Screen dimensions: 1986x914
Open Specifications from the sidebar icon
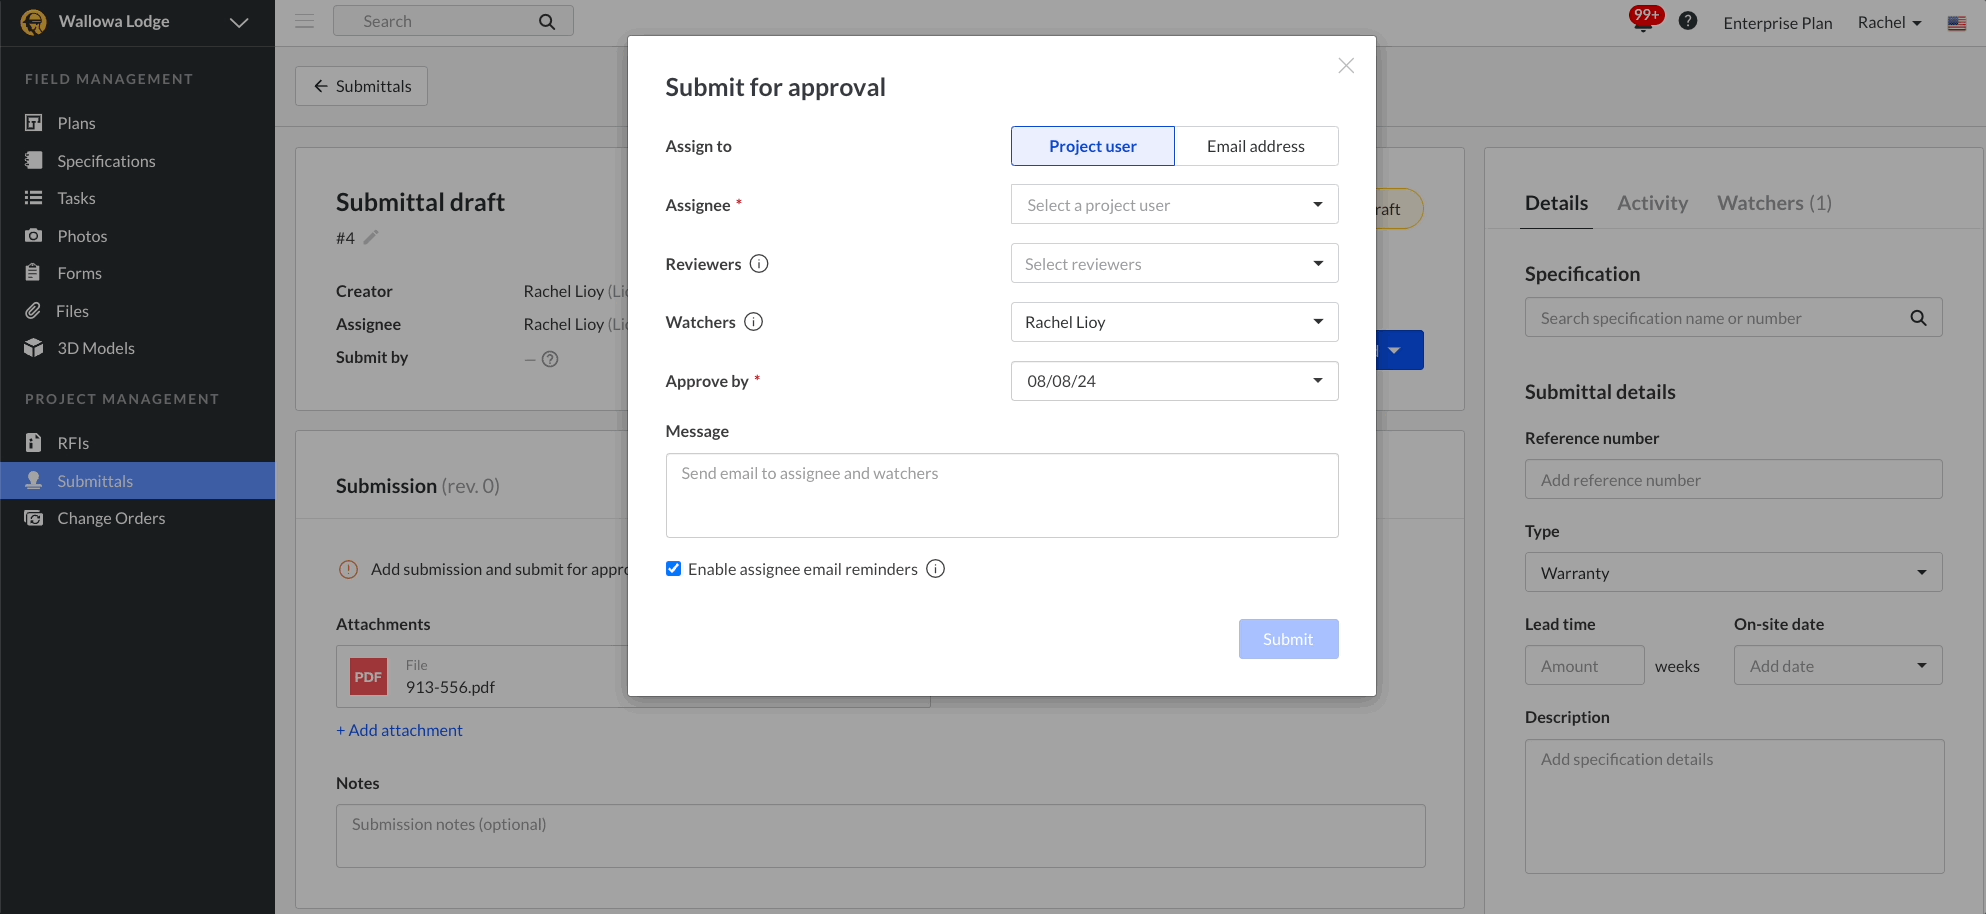34,160
